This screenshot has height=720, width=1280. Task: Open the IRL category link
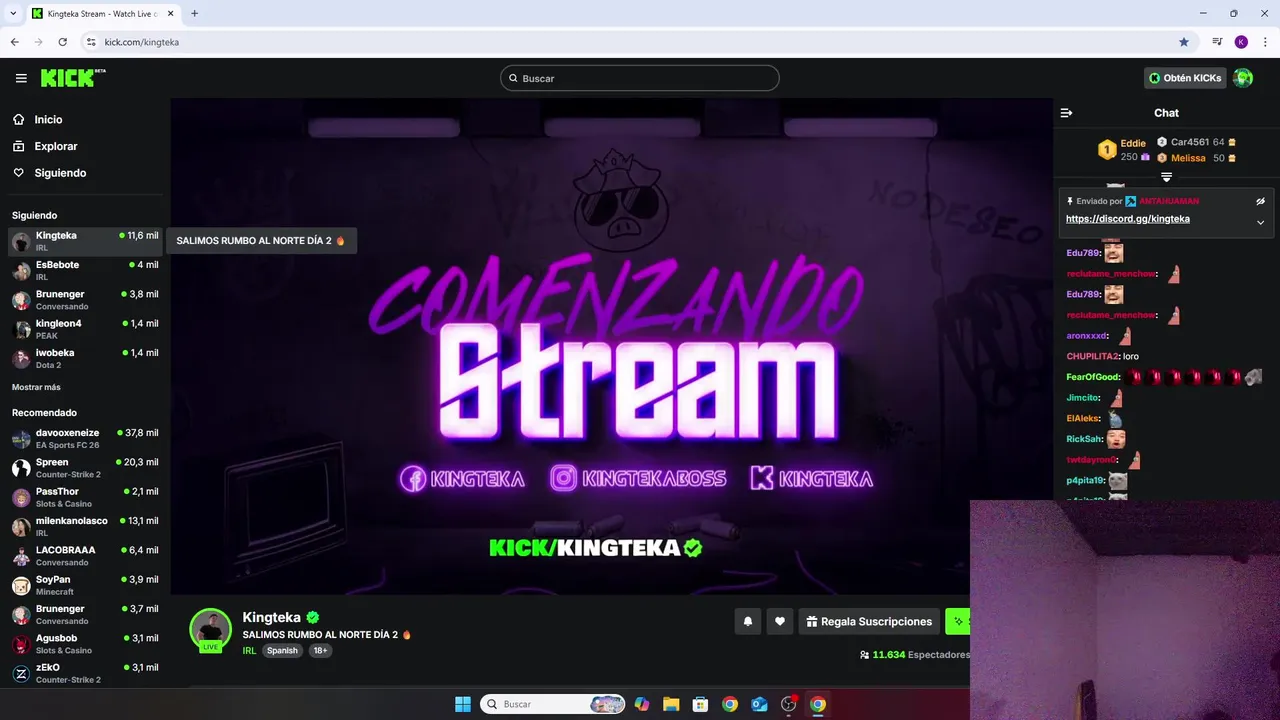coord(249,650)
